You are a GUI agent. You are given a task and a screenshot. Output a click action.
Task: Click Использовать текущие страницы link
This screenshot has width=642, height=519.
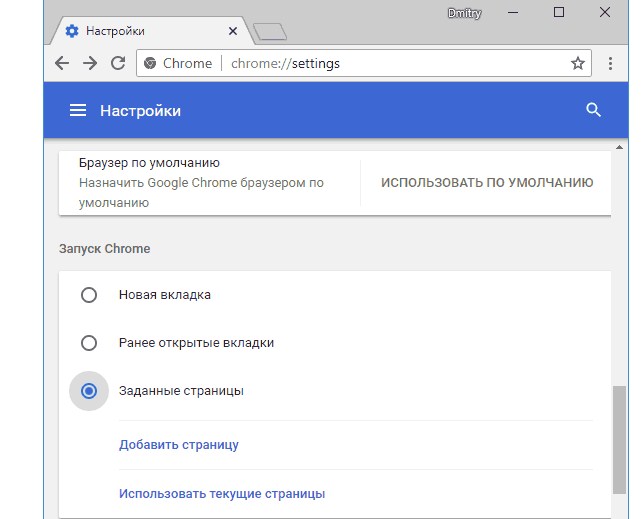pyautogui.click(x=222, y=494)
